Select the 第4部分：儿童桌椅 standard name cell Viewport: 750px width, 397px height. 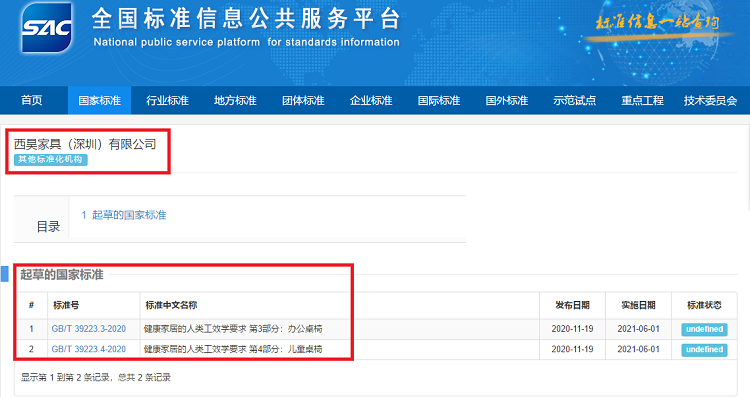[x=233, y=349]
